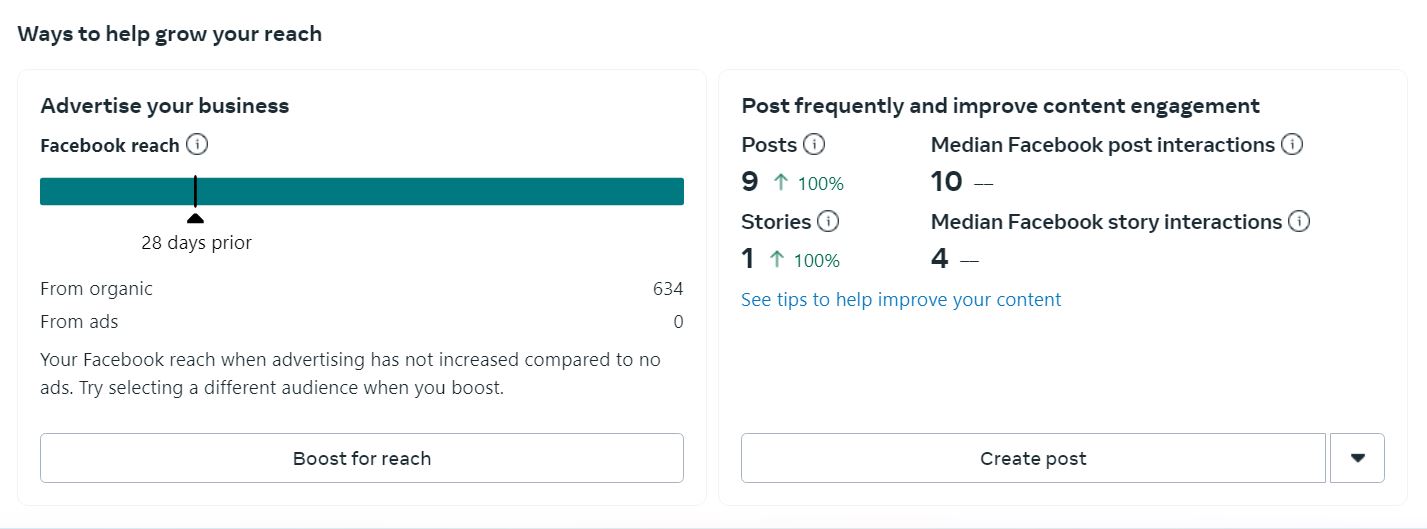This screenshot has height=529, width=1427.
Task: Click the Create post button
Action: pos(1032,458)
